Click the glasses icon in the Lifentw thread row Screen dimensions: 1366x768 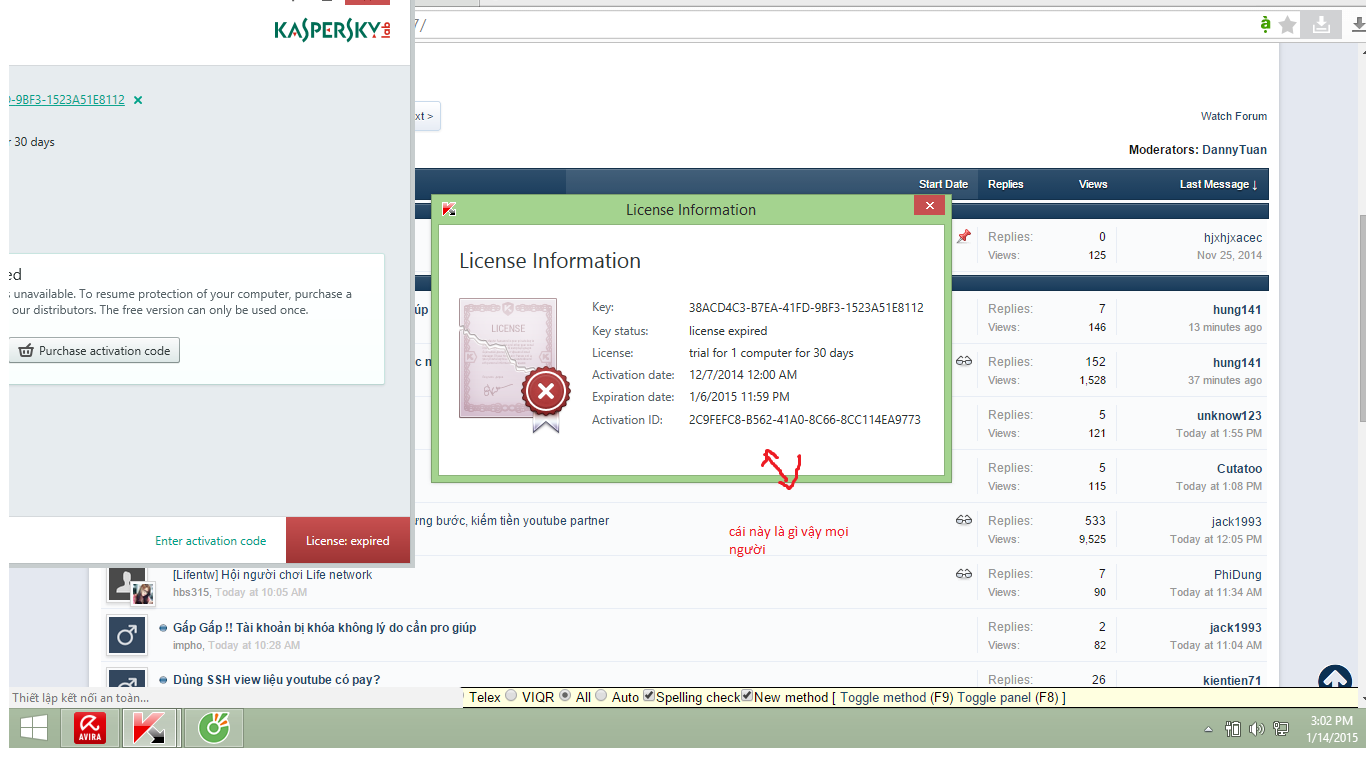pos(963,574)
